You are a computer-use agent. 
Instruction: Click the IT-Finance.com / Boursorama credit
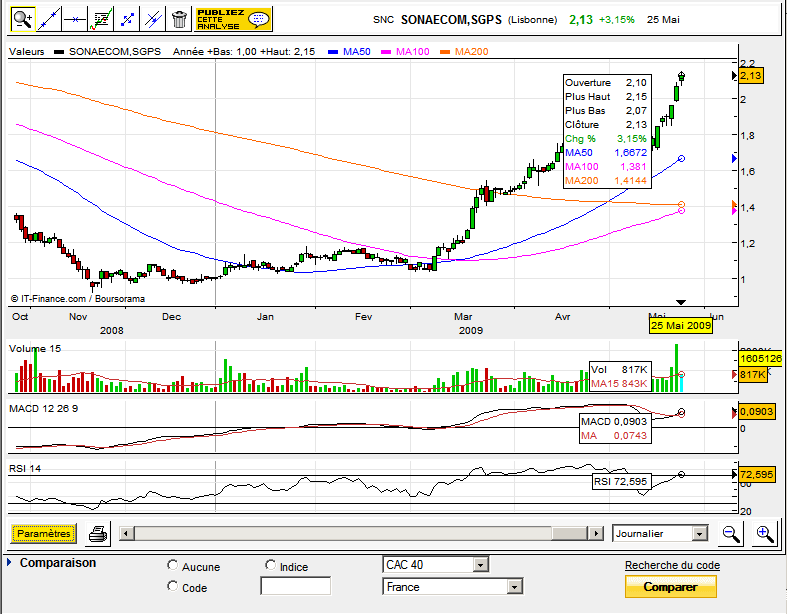coord(78,299)
